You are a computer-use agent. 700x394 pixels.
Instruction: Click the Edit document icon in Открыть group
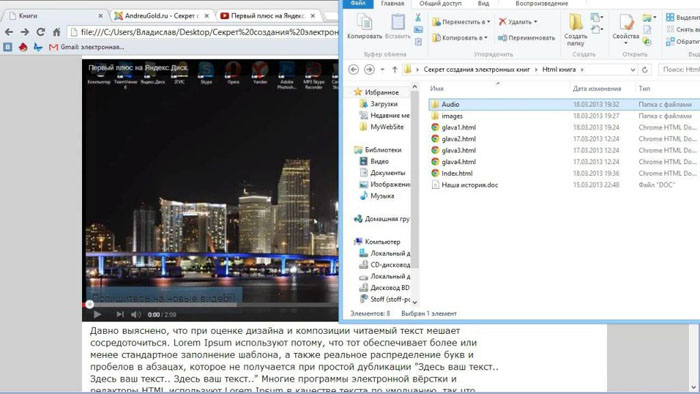coord(647,30)
